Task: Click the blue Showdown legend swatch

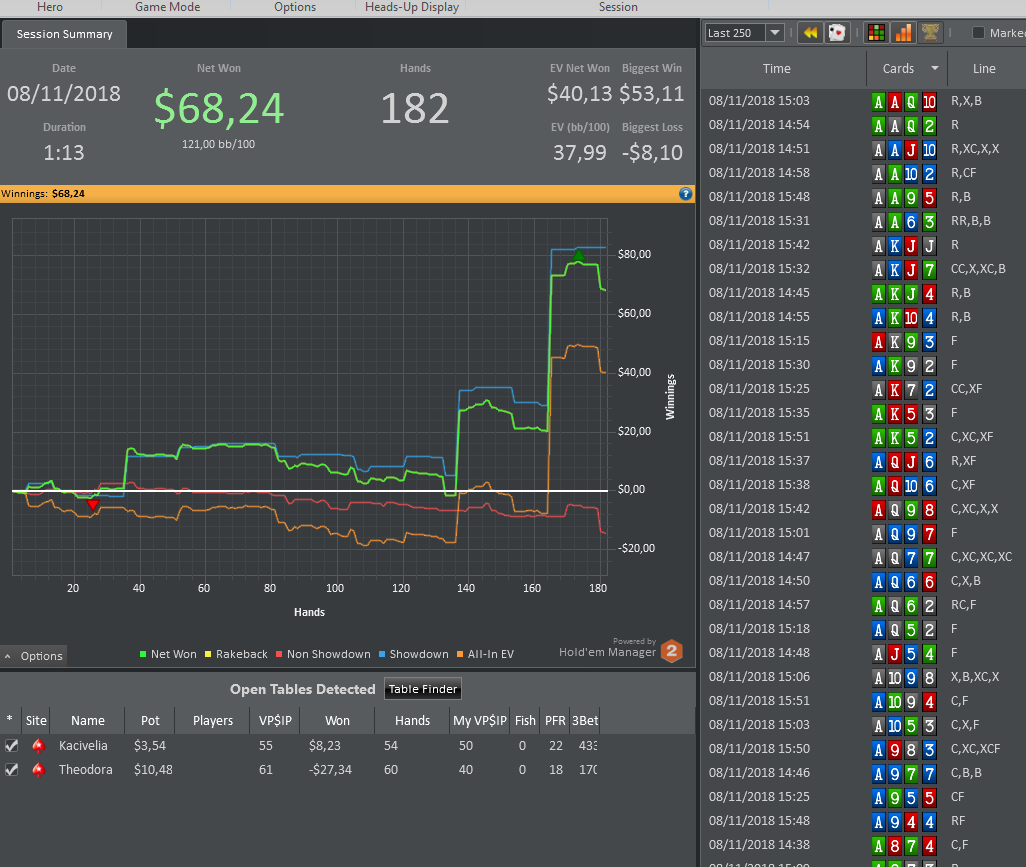Action: click(x=382, y=654)
